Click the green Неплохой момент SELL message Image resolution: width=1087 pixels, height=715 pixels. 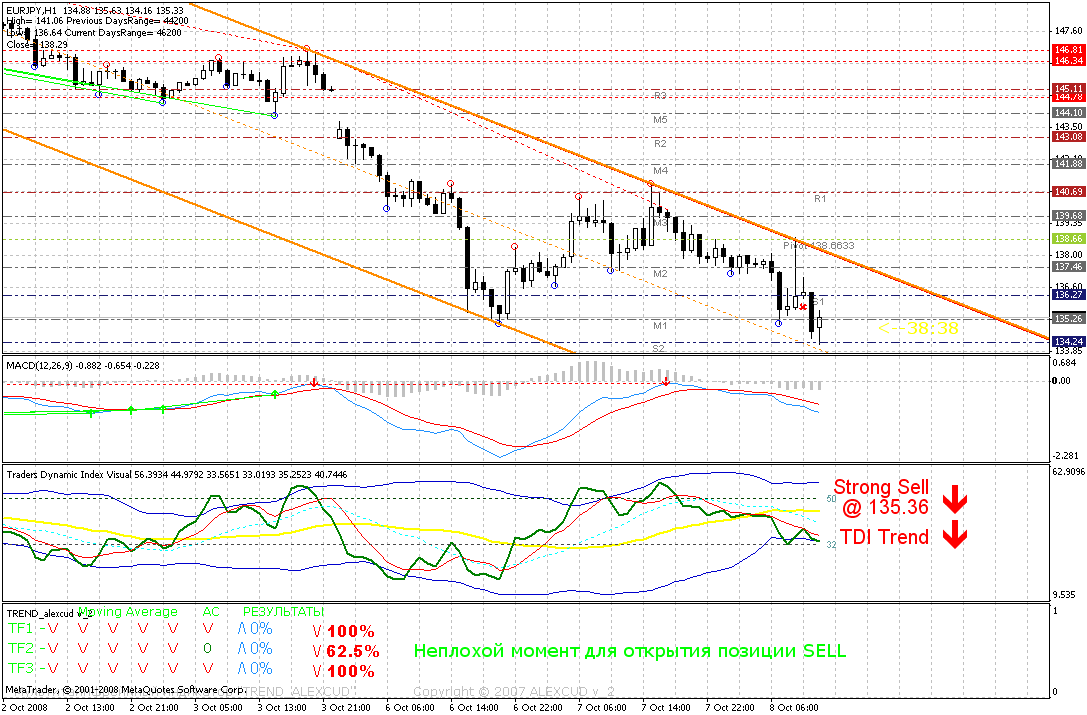(630, 651)
